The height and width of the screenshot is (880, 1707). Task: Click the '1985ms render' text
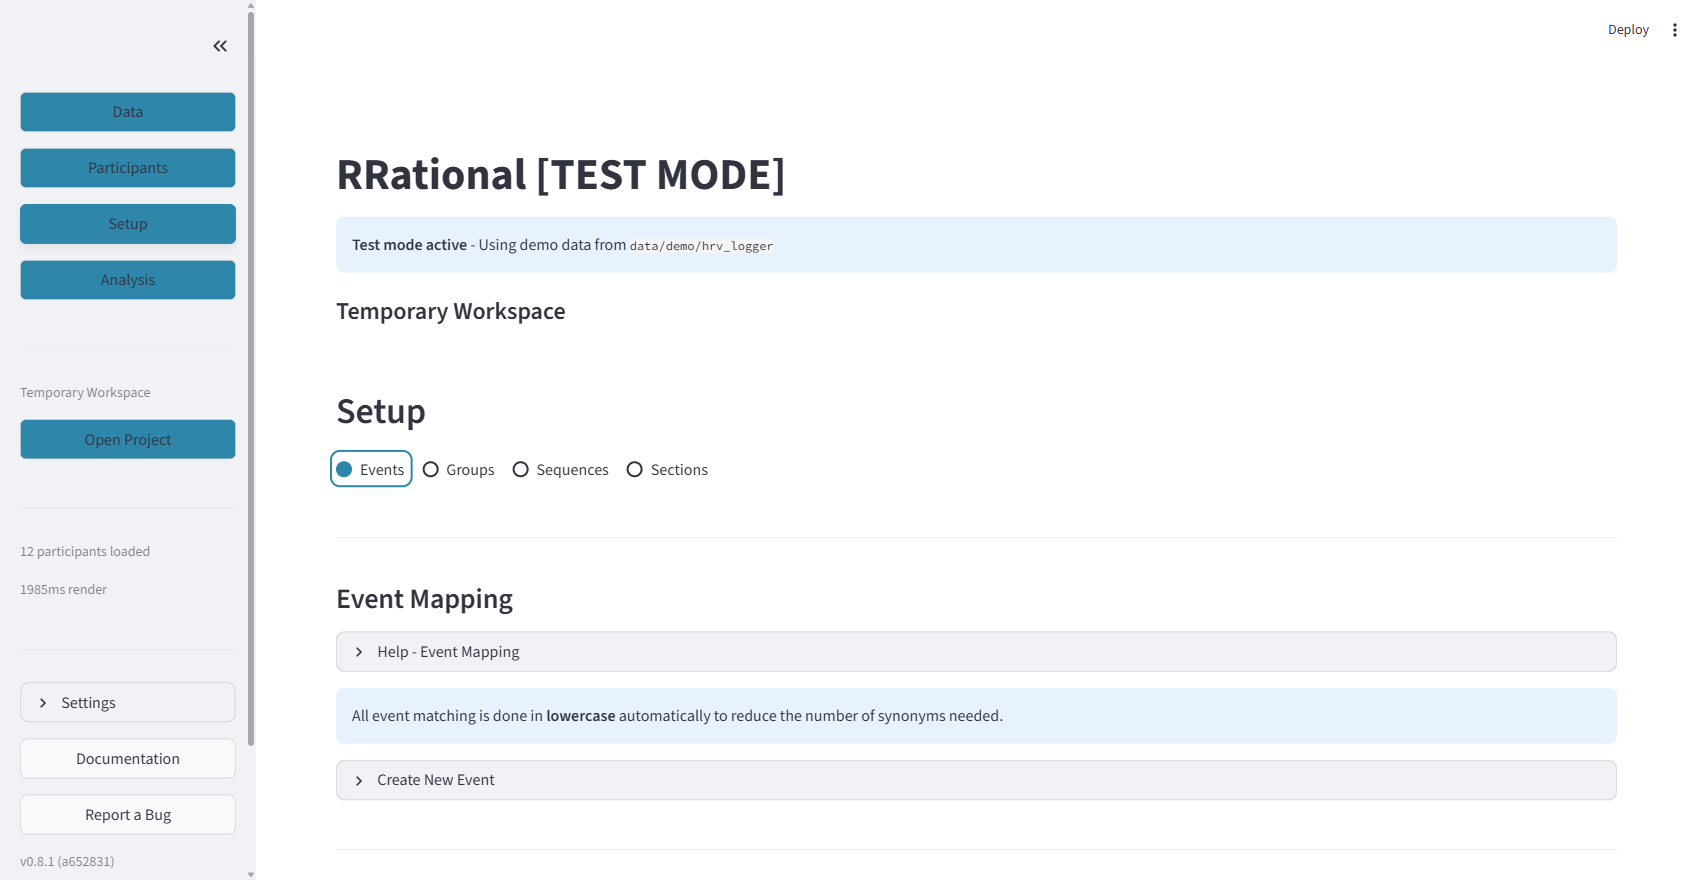(x=63, y=590)
